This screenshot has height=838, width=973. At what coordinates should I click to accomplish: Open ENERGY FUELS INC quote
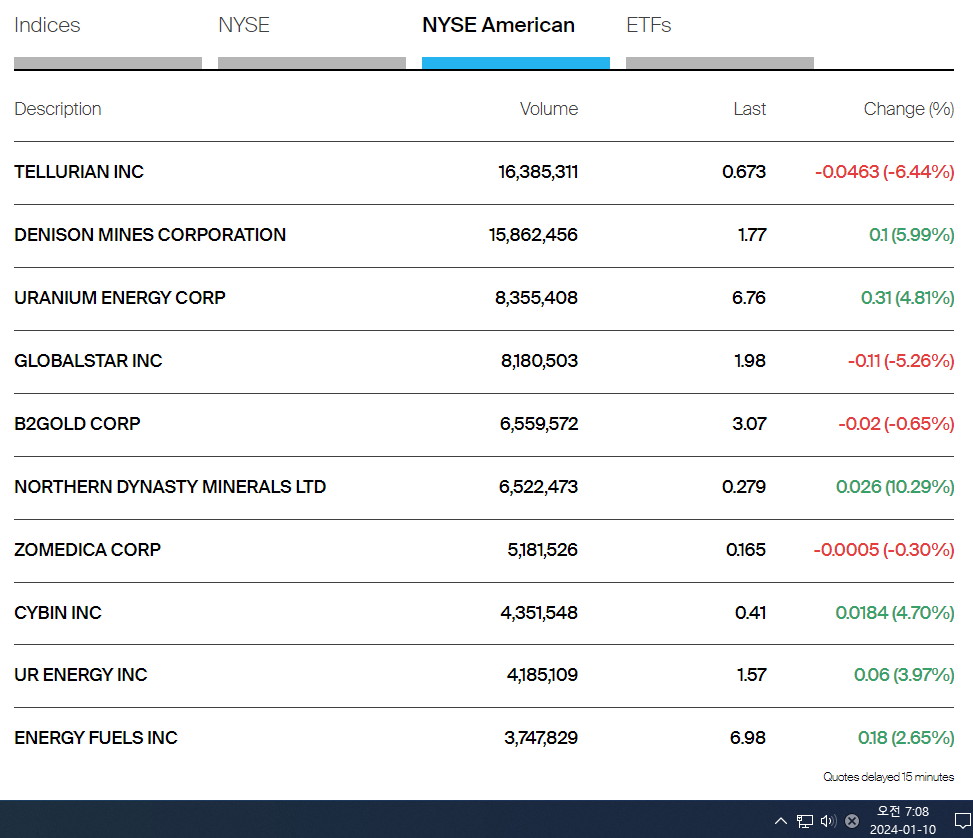coord(96,738)
